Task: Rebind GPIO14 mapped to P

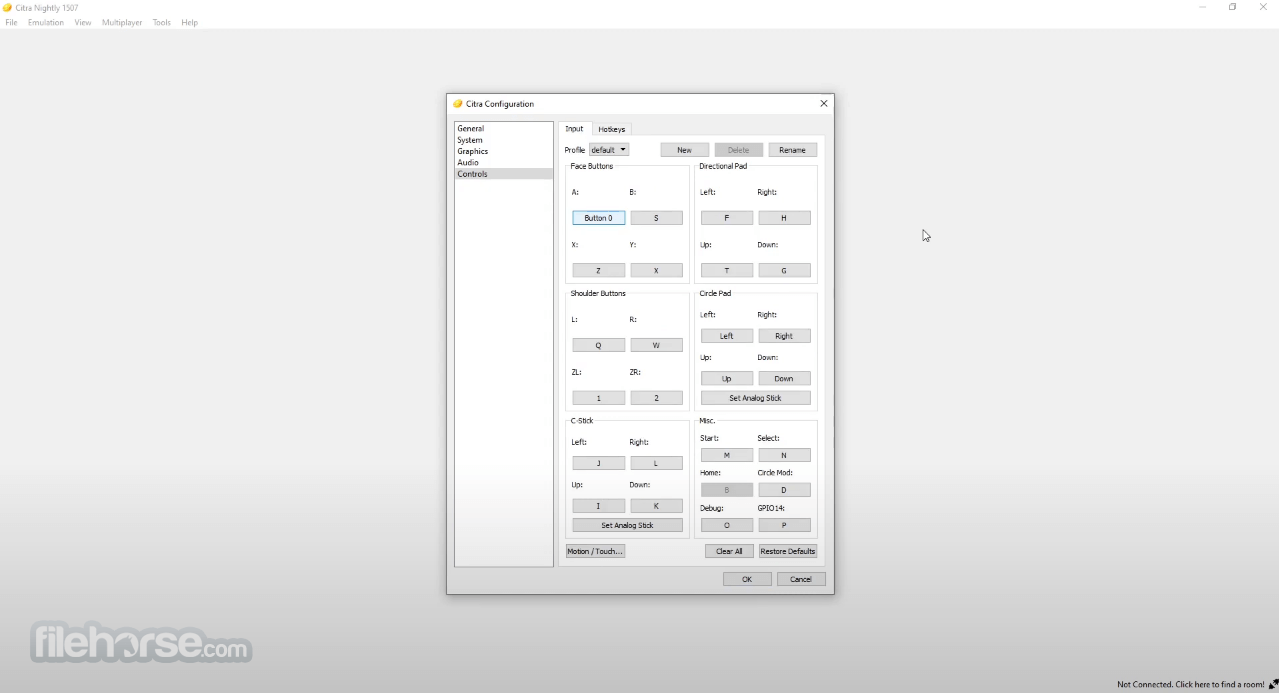Action: pos(784,525)
